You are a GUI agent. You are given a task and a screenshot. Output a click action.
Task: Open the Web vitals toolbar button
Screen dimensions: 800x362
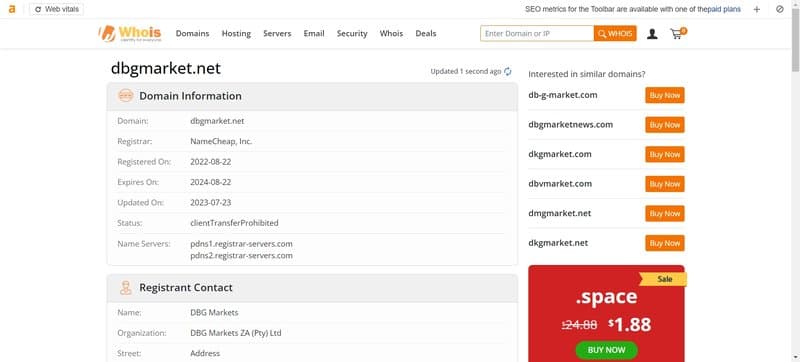point(56,9)
